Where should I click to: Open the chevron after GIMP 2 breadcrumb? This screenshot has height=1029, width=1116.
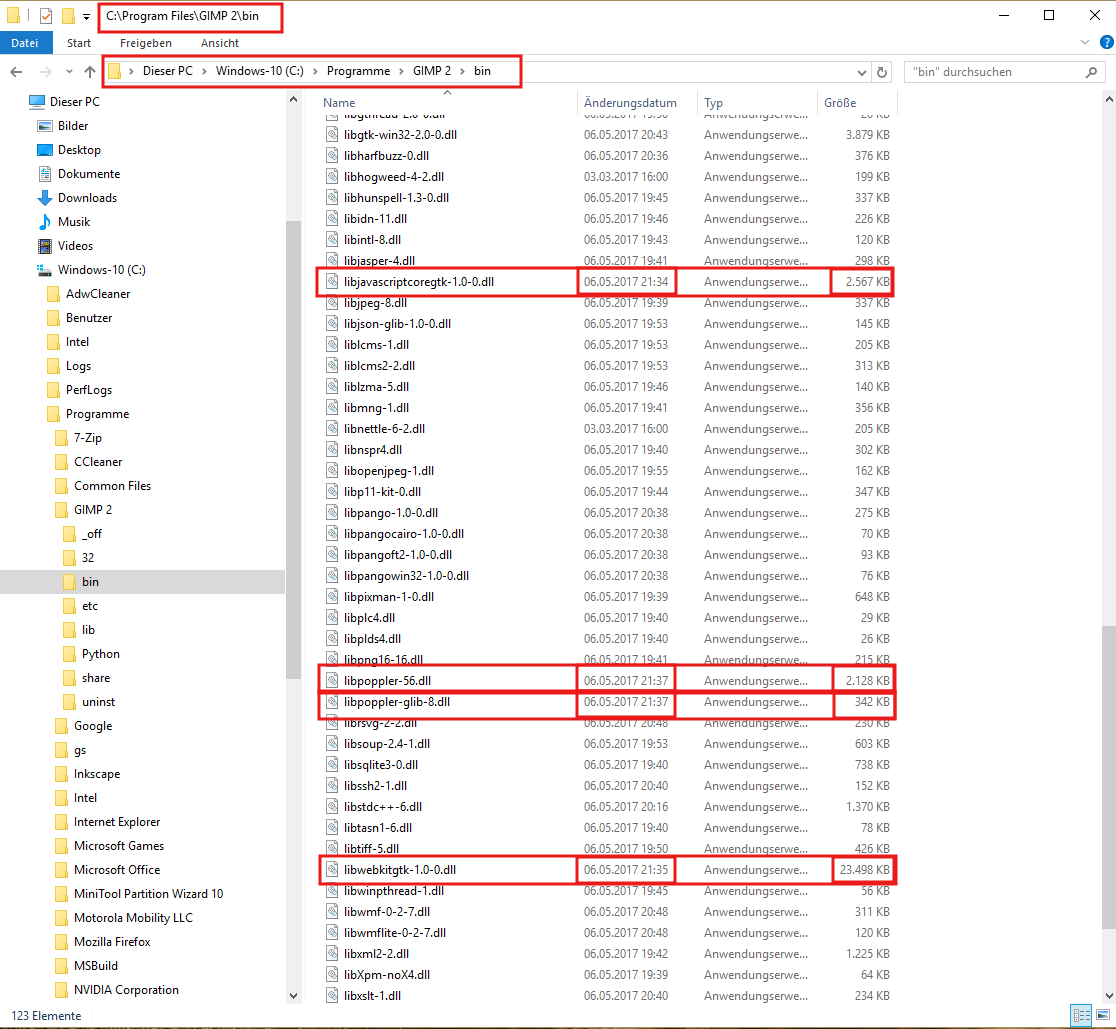click(x=463, y=71)
